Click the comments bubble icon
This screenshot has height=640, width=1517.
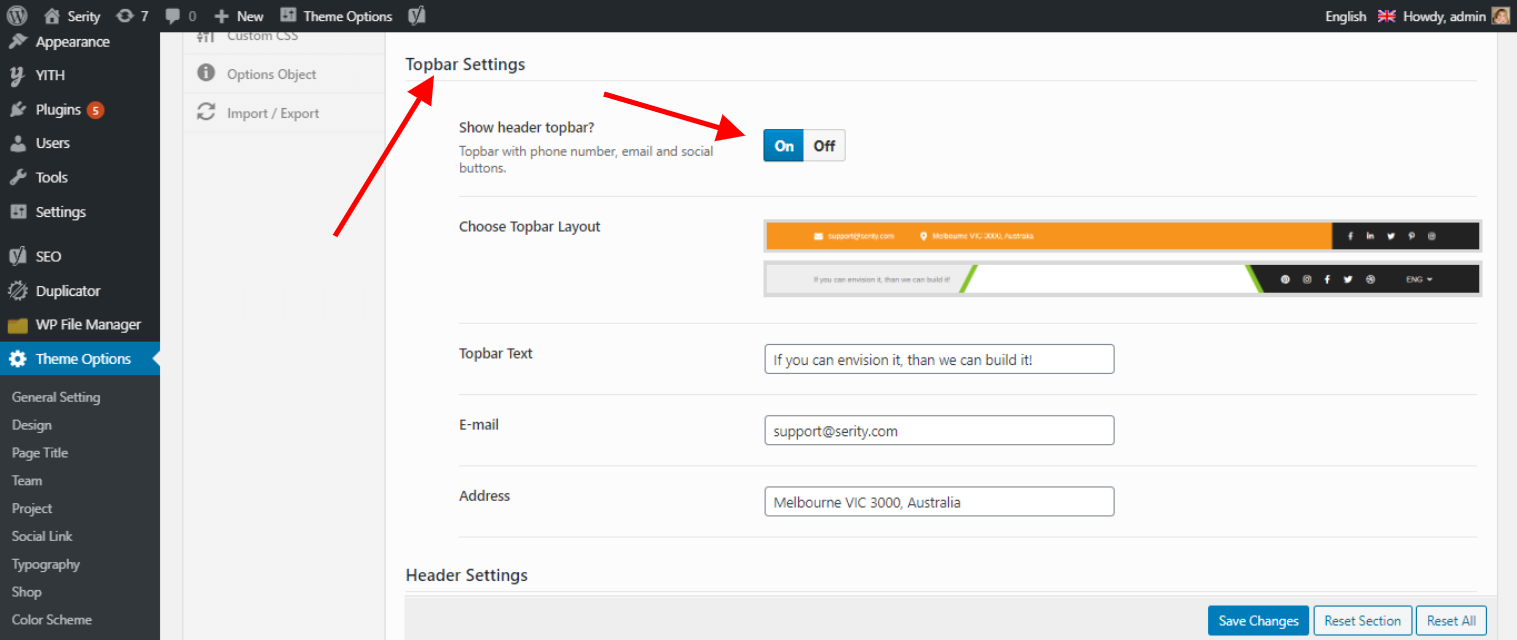173,16
